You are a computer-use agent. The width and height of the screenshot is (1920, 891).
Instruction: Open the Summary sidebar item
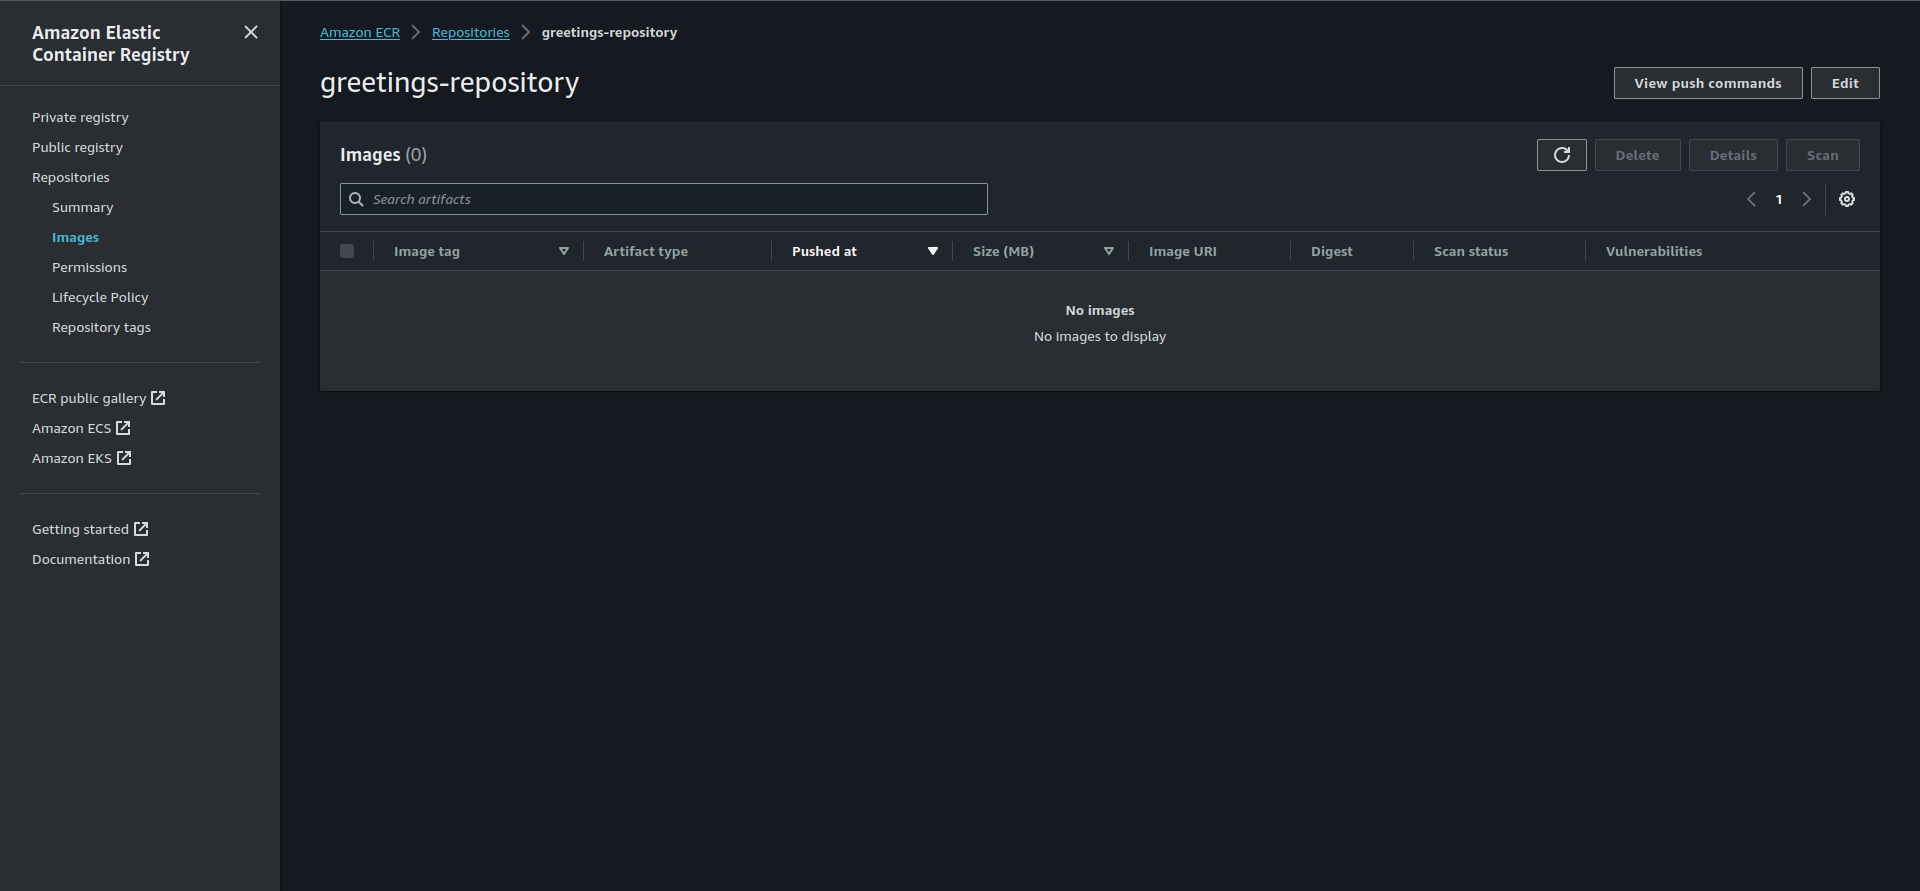[82, 207]
